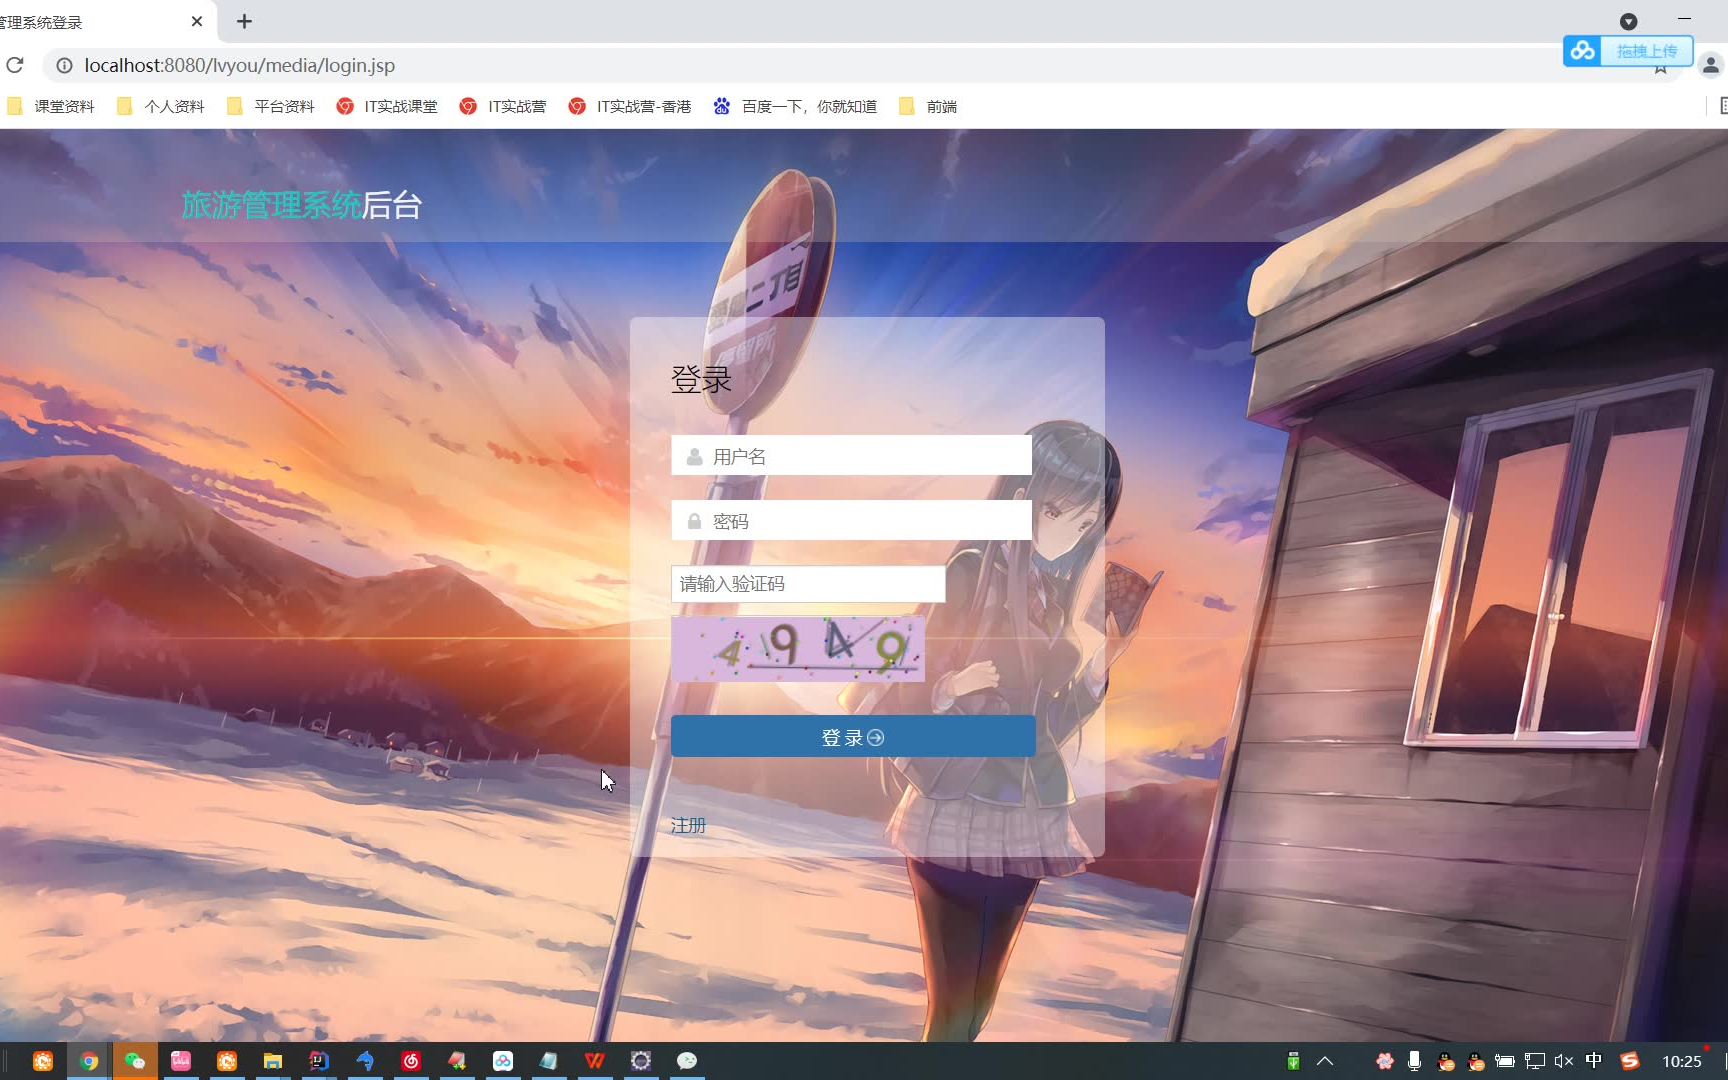Switch the 中 input language indicator
The image size is (1728, 1080).
tap(1594, 1061)
